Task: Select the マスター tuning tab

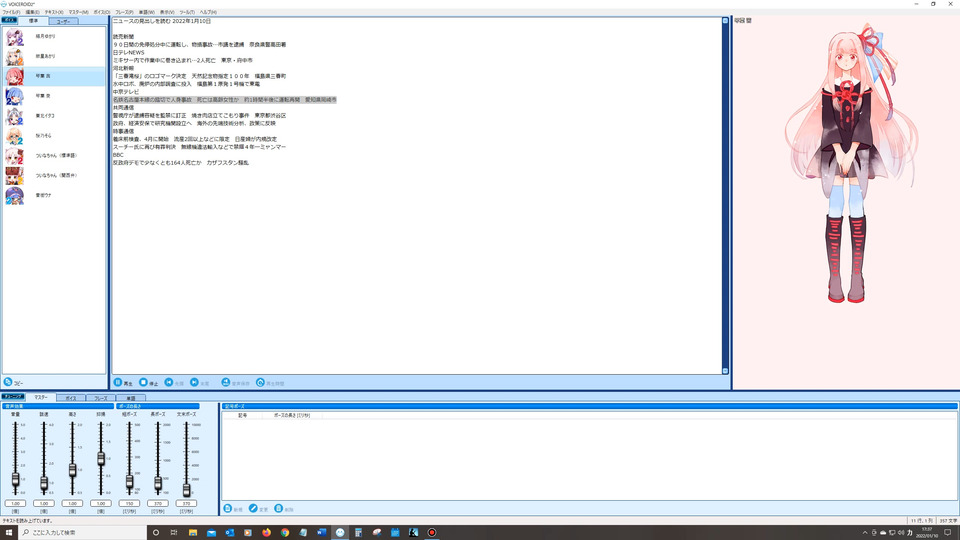Action: [x=41, y=397]
